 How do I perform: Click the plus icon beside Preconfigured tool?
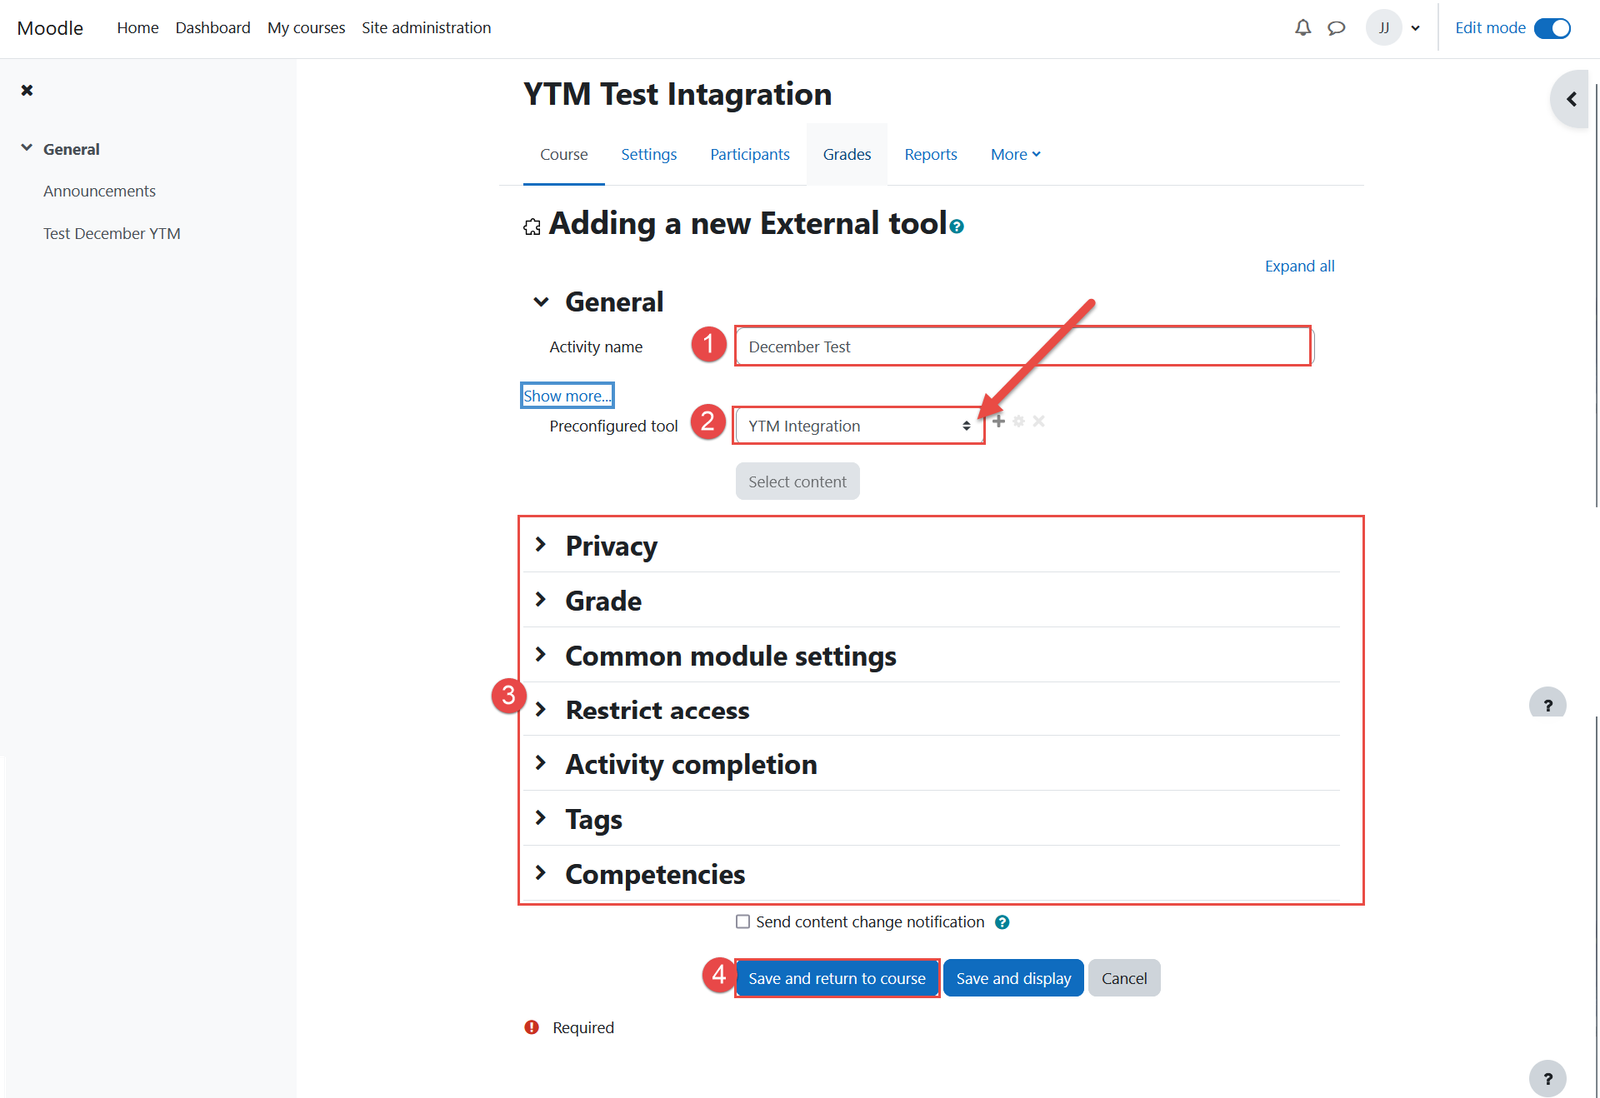(x=998, y=421)
